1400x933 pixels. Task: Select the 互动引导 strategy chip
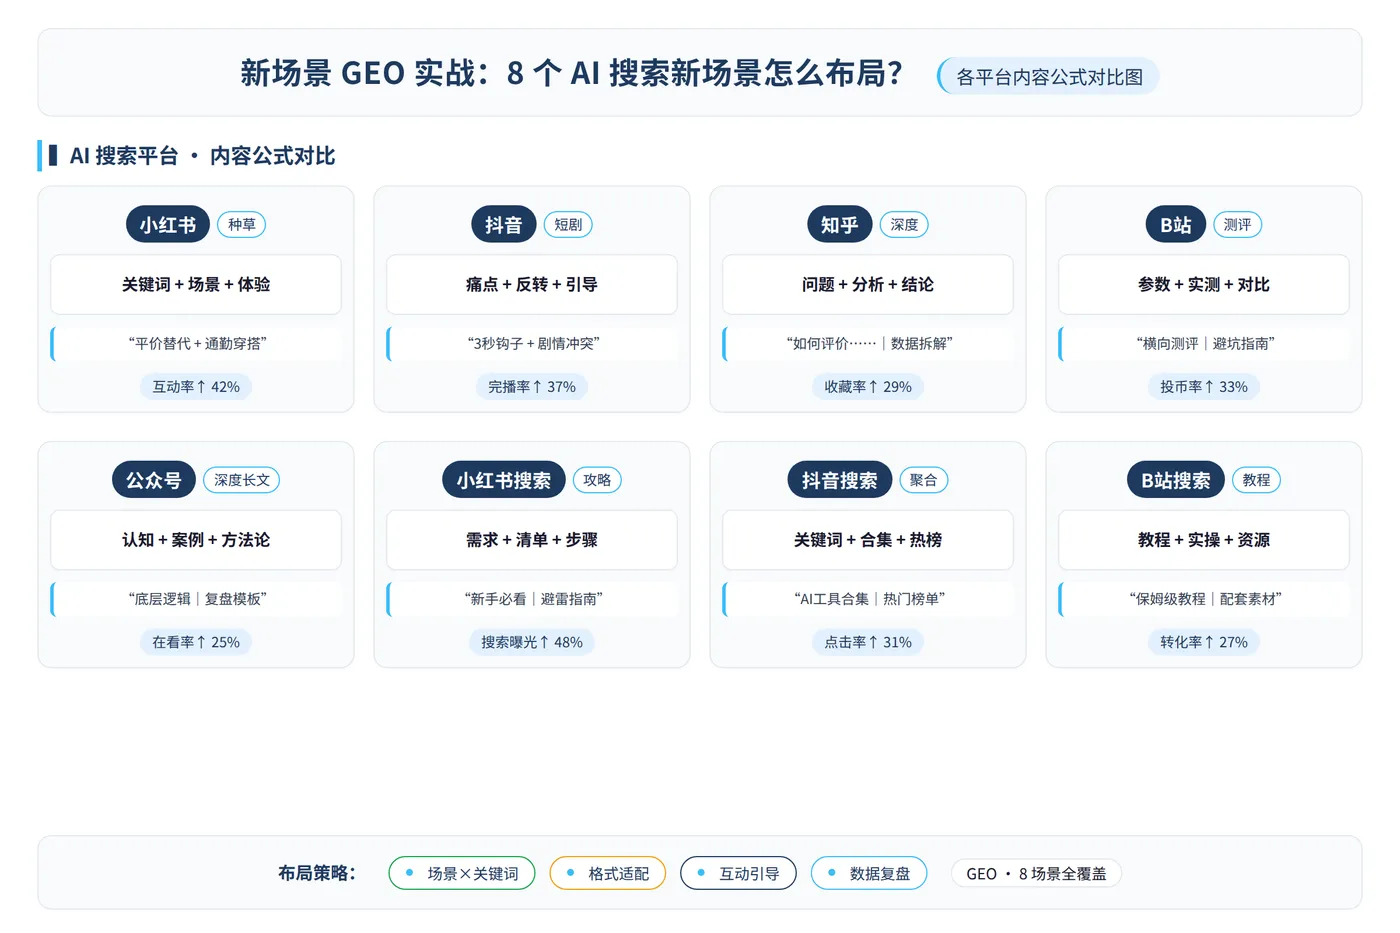point(738,873)
